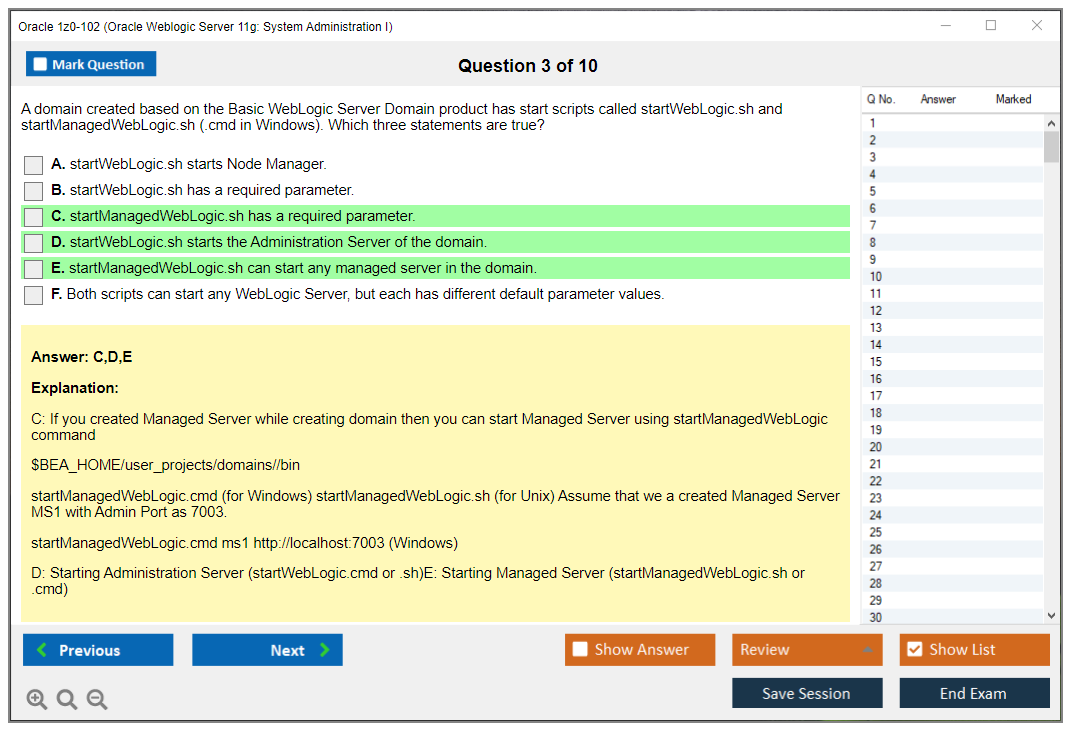The height and width of the screenshot is (735, 1075).
Task: Select question 3 in the list
Action: point(952,157)
